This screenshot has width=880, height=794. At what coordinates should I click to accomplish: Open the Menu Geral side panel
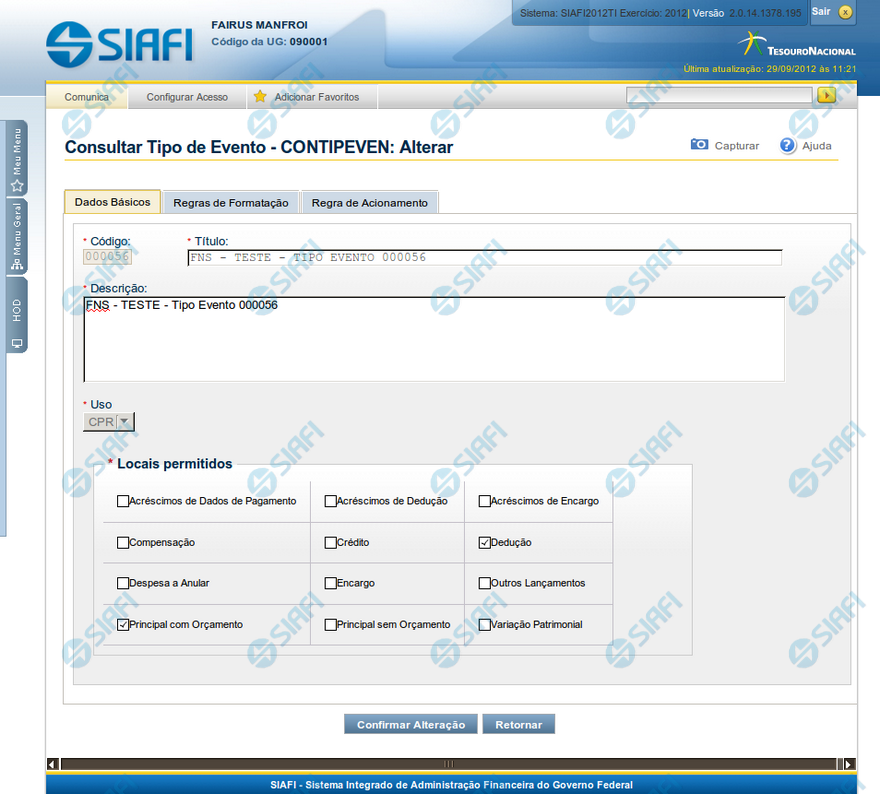(x=17, y=237)
